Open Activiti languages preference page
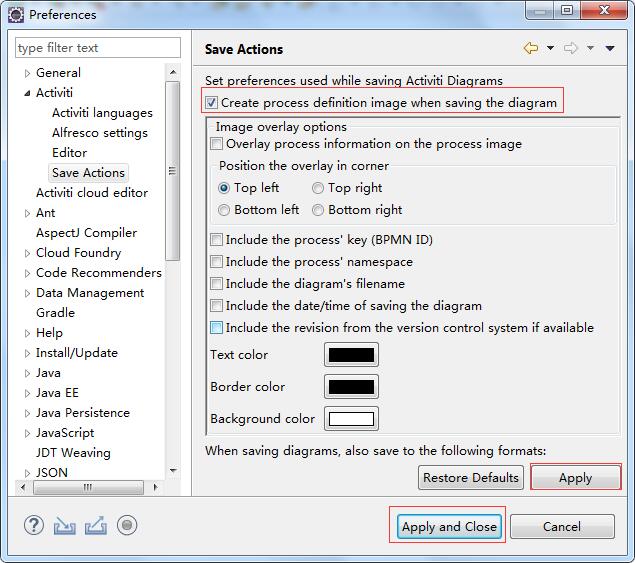This screenshot has height=563, width=635. (102, 113)
